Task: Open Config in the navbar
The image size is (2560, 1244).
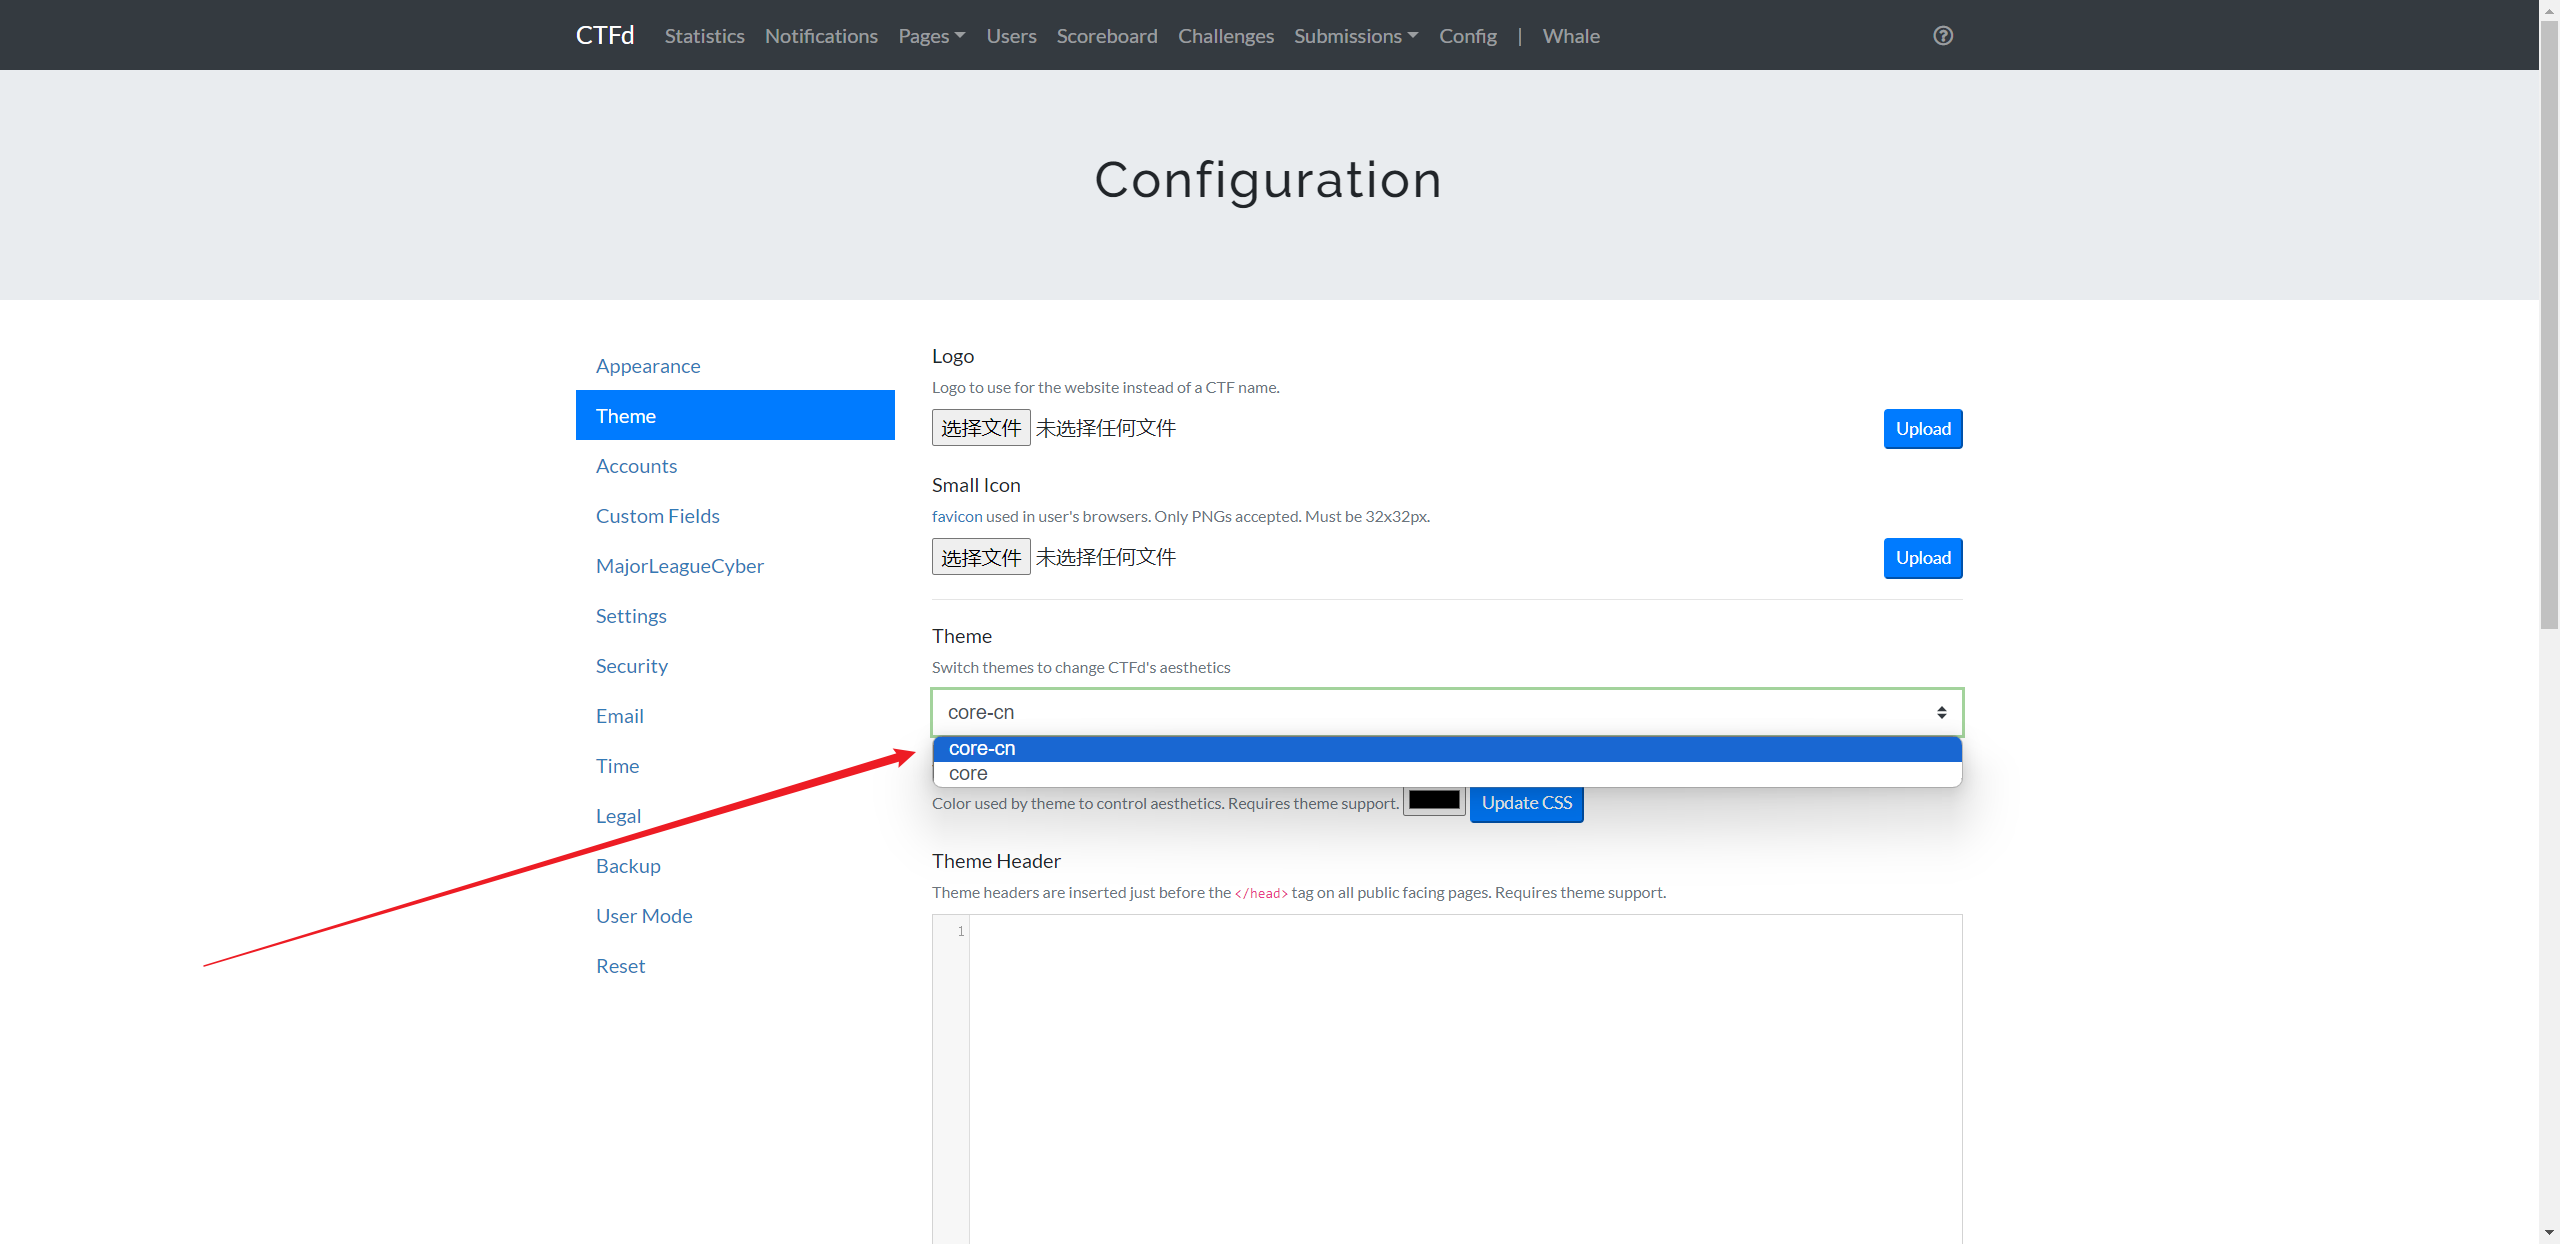Action: coord(1468,36)
